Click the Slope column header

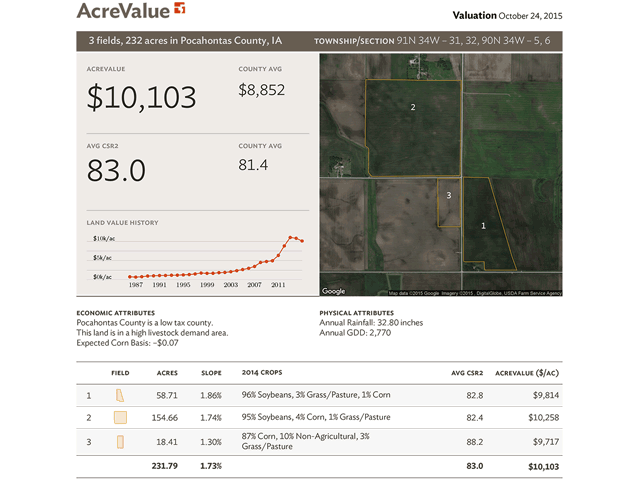(x=211, y=373)
